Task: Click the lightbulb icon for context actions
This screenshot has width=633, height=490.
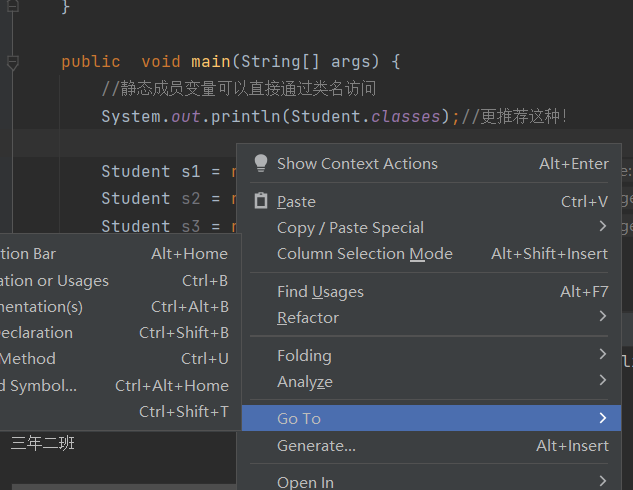Action: click(261, 163)
